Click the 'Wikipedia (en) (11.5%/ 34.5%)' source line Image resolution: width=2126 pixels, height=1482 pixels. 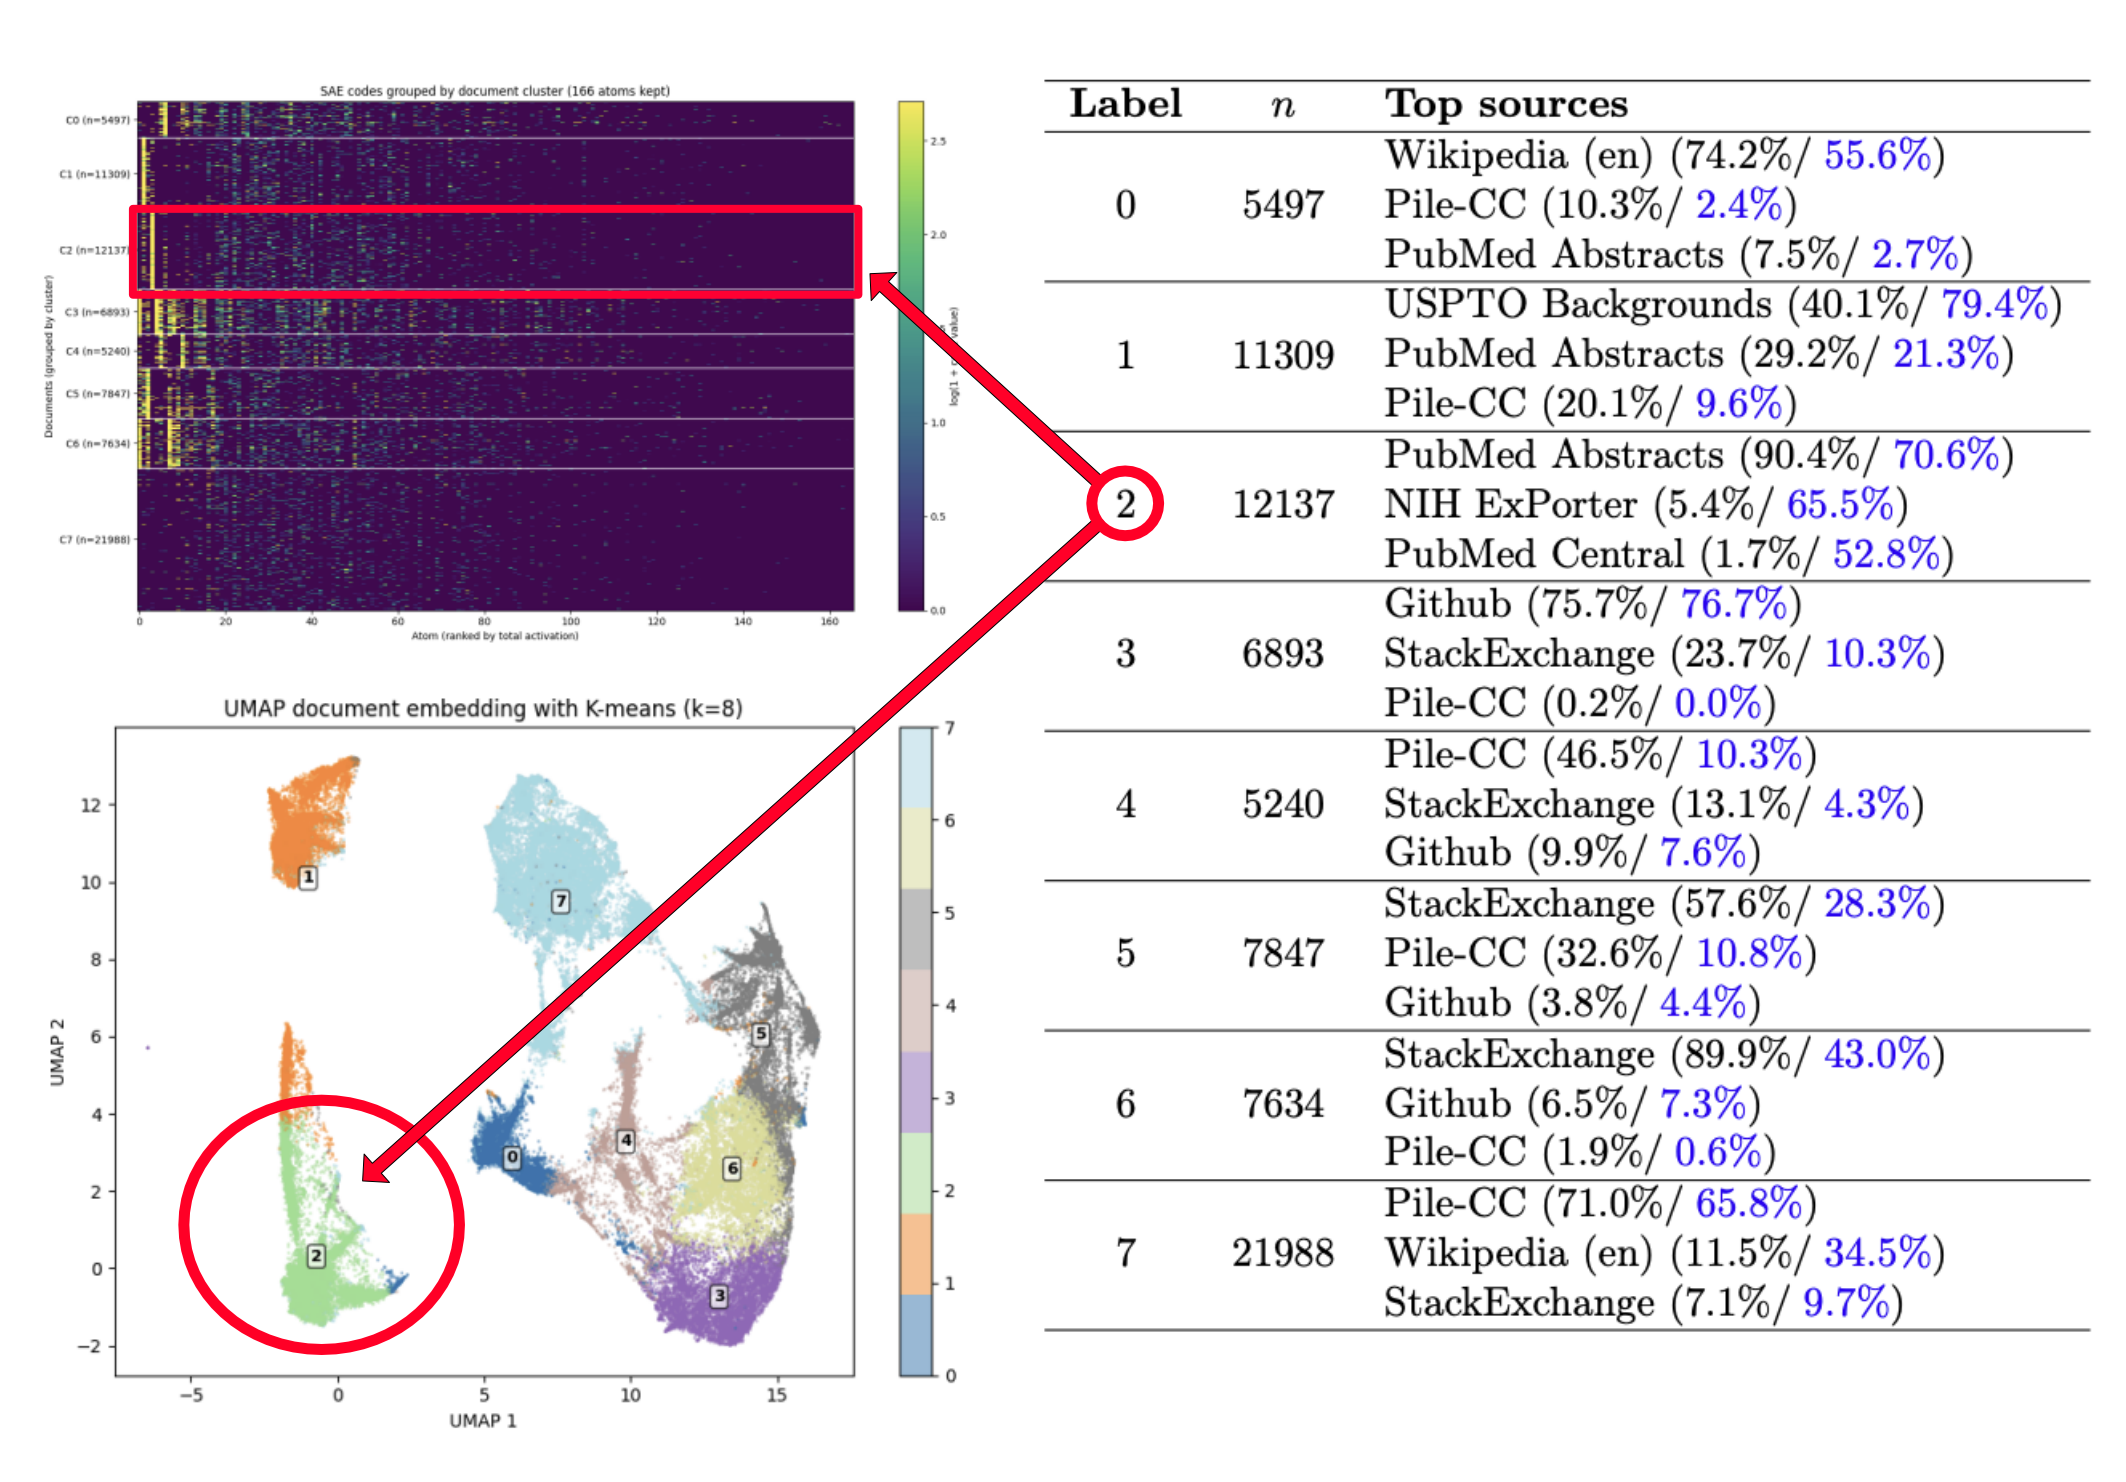click(x=1665, y=1253)
